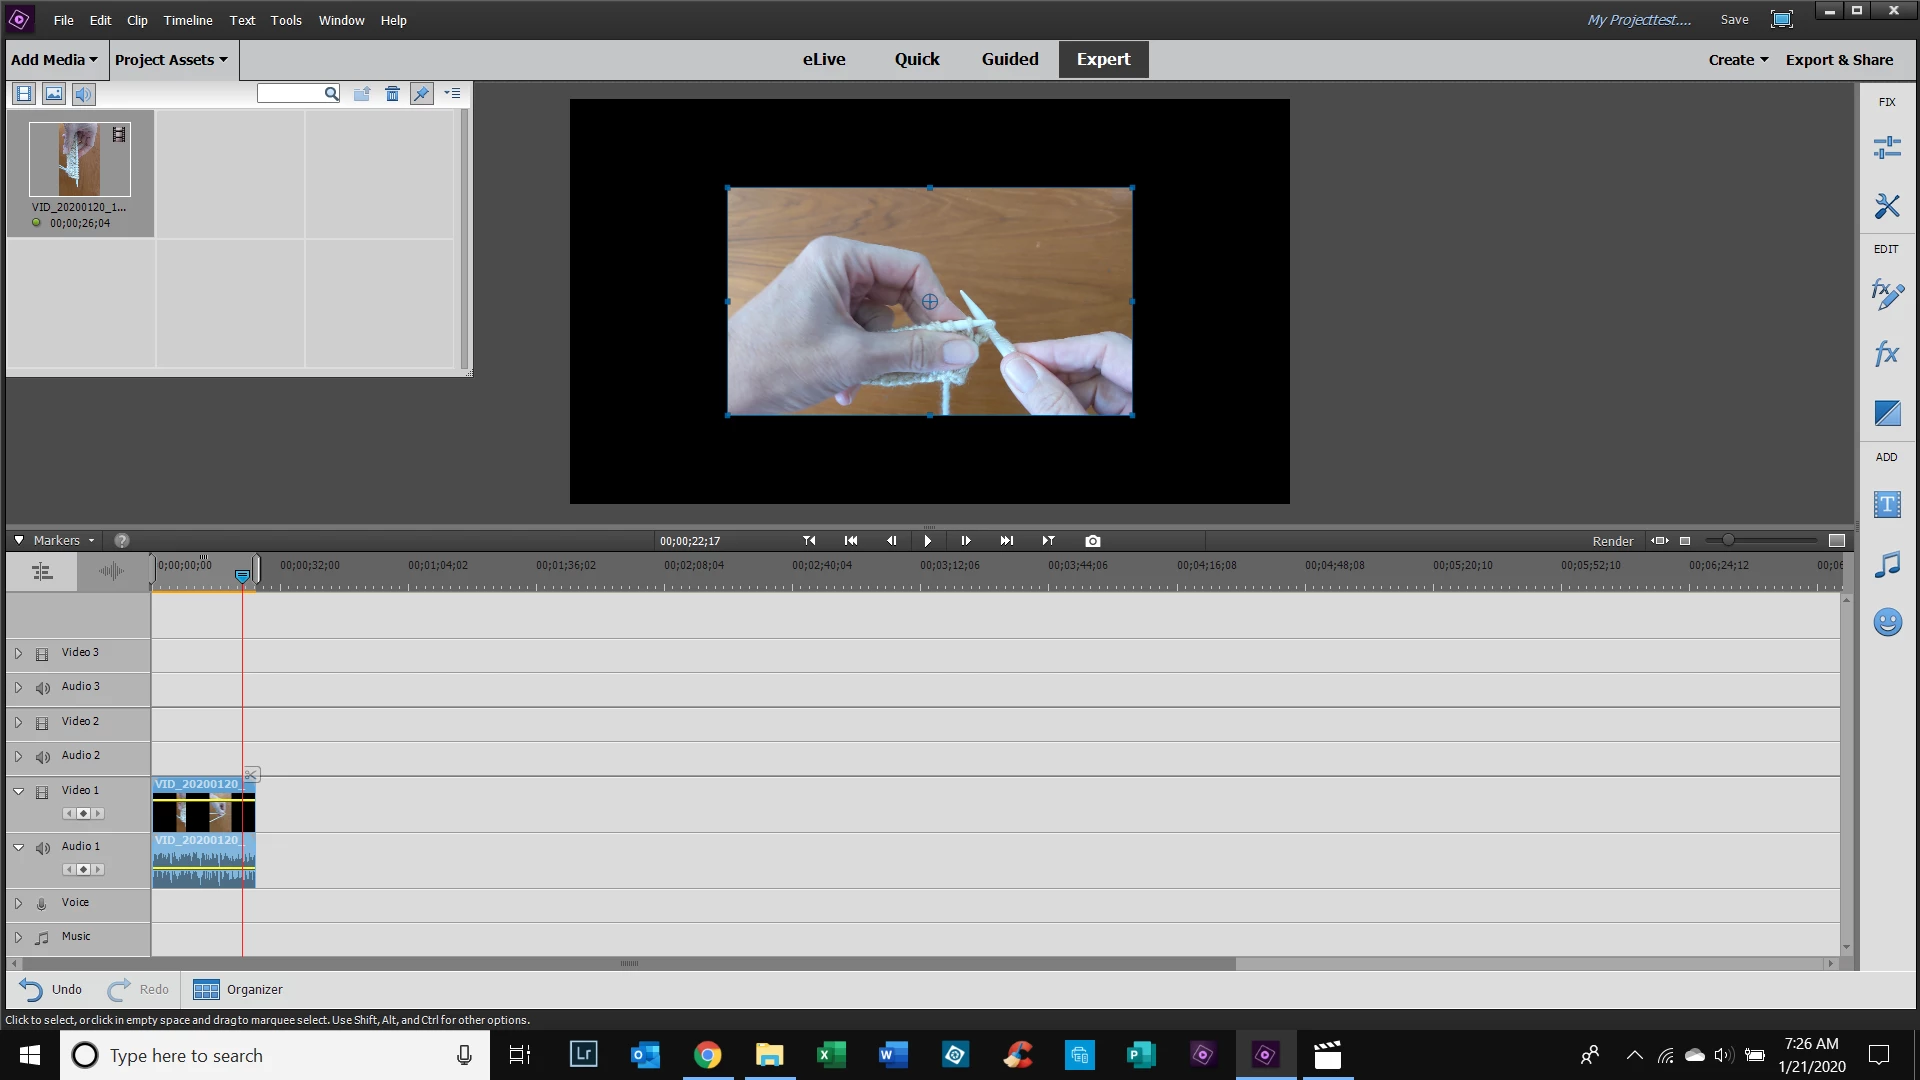1920x1080 pixels.
Task: Open the Transitions panel icon
Action: click(1887, 413)
